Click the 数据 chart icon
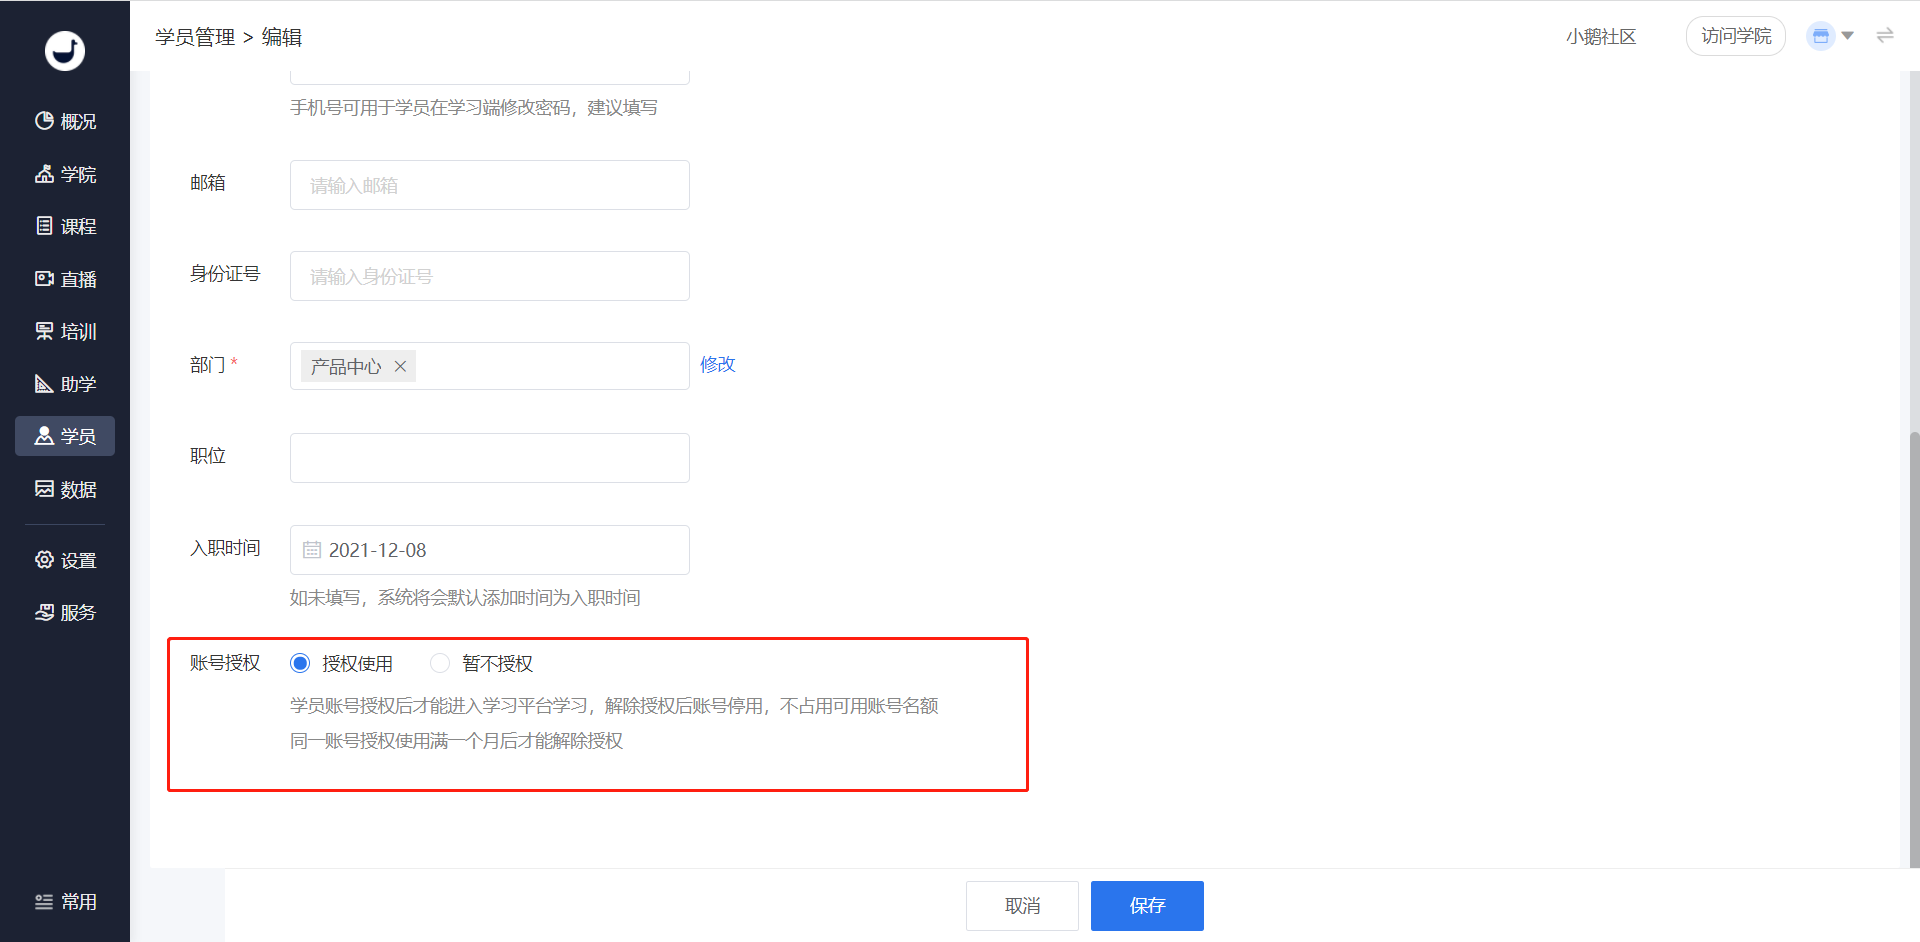Viewport: 1920px width, 942px height. tap(44, 489)
